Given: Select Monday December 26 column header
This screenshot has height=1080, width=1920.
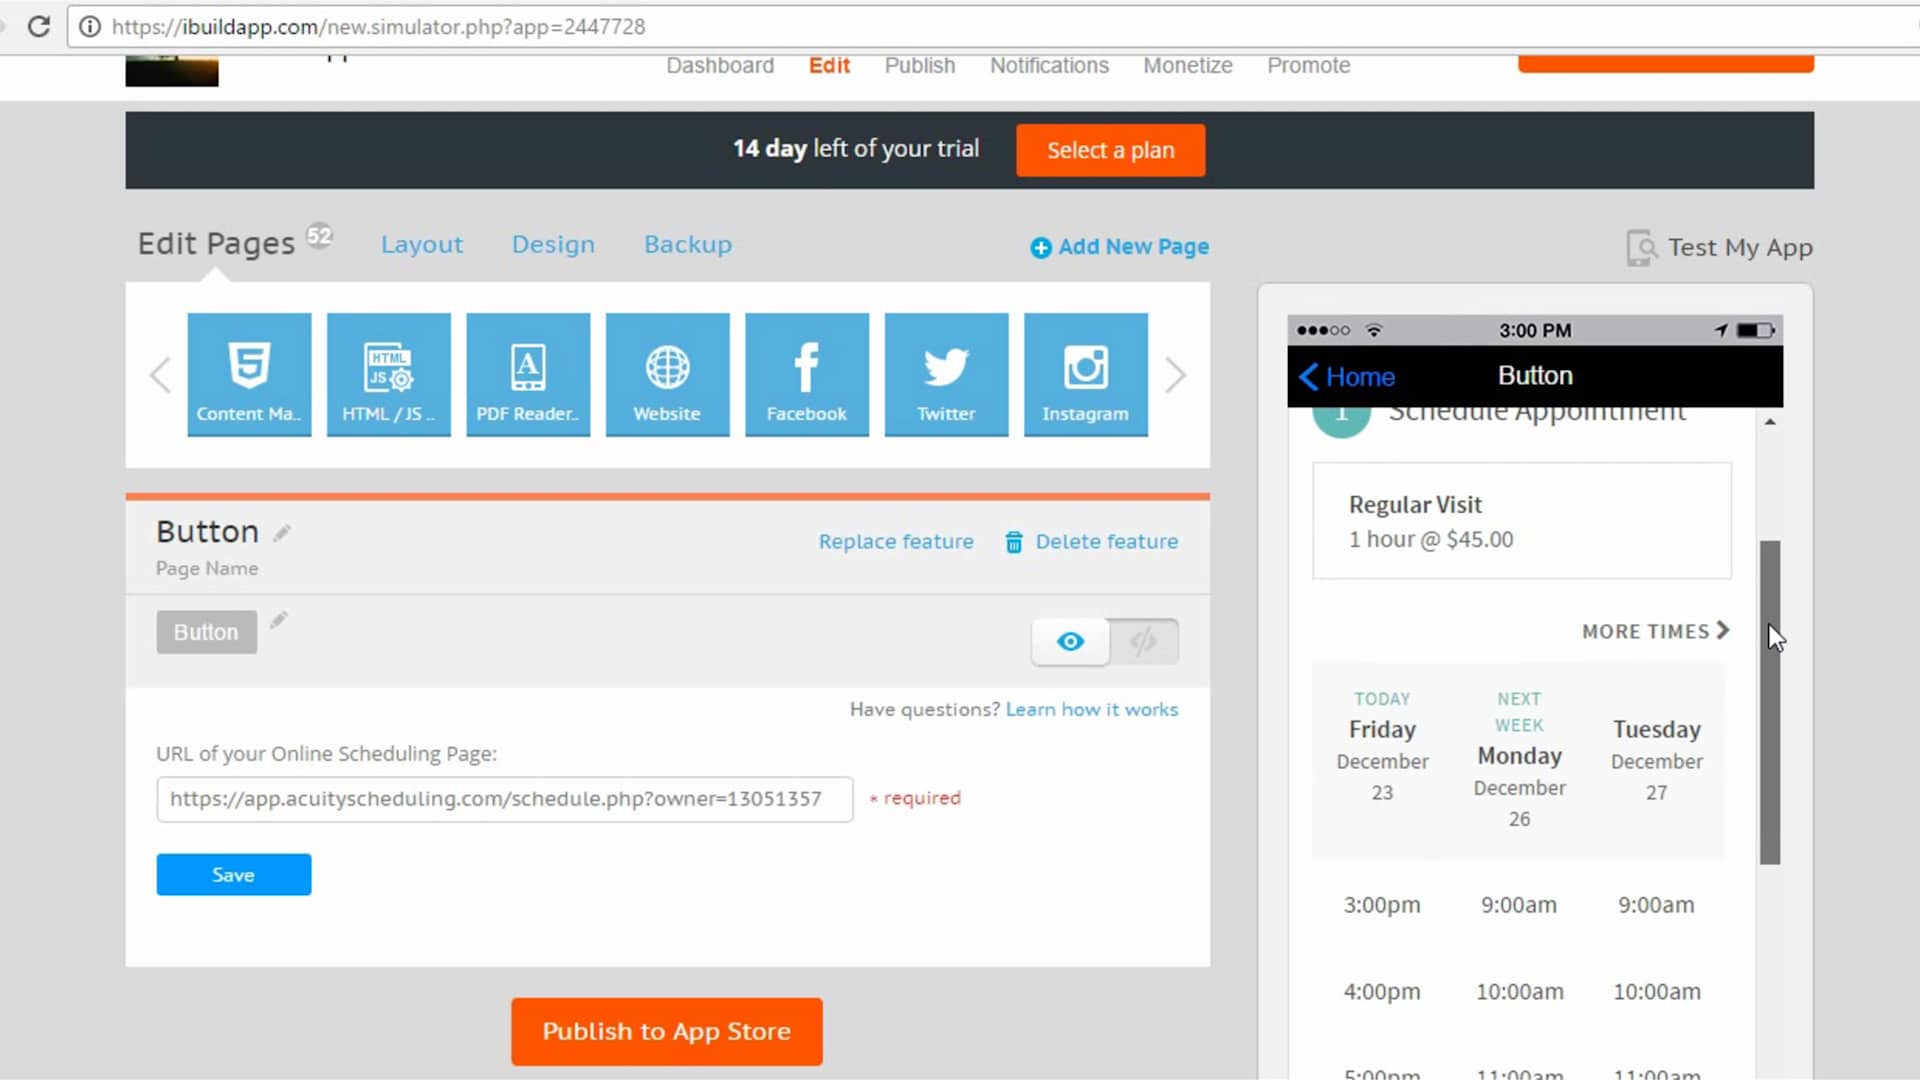Looking at the screenshot, I should pyautogui.click(x=1519, y=758).
